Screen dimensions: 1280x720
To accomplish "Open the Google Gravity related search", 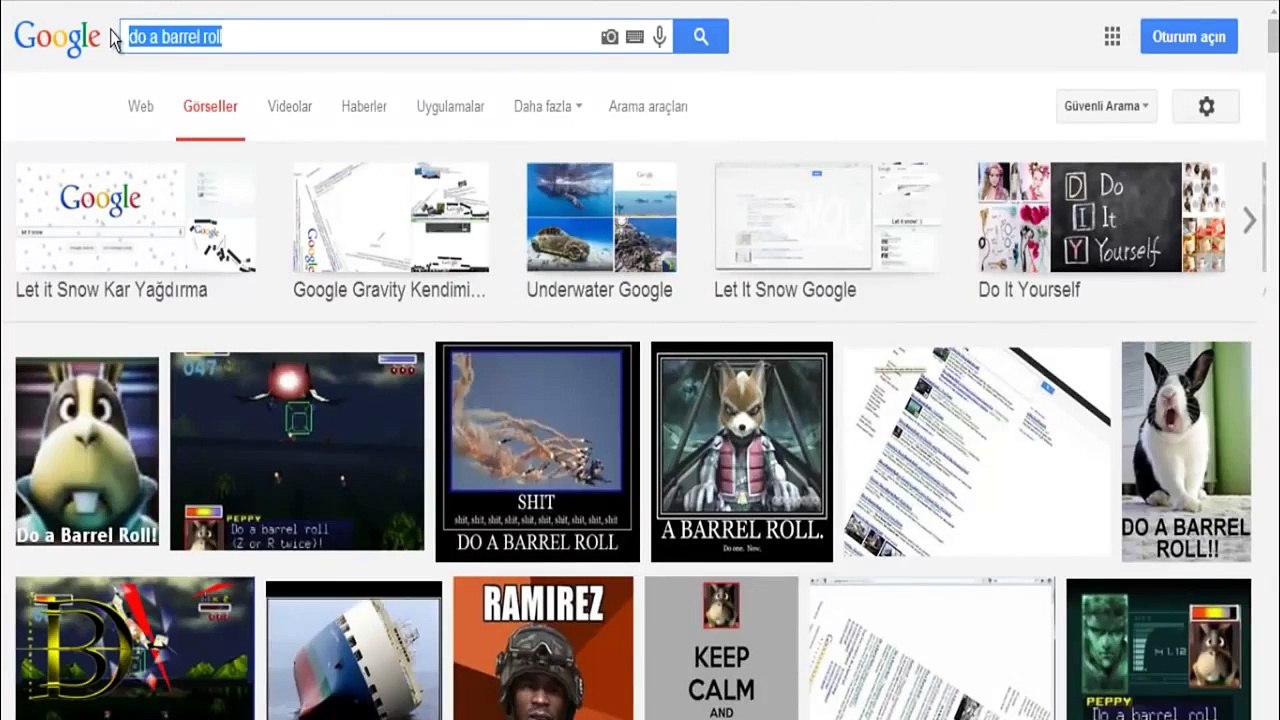I will tap(391, 233).
